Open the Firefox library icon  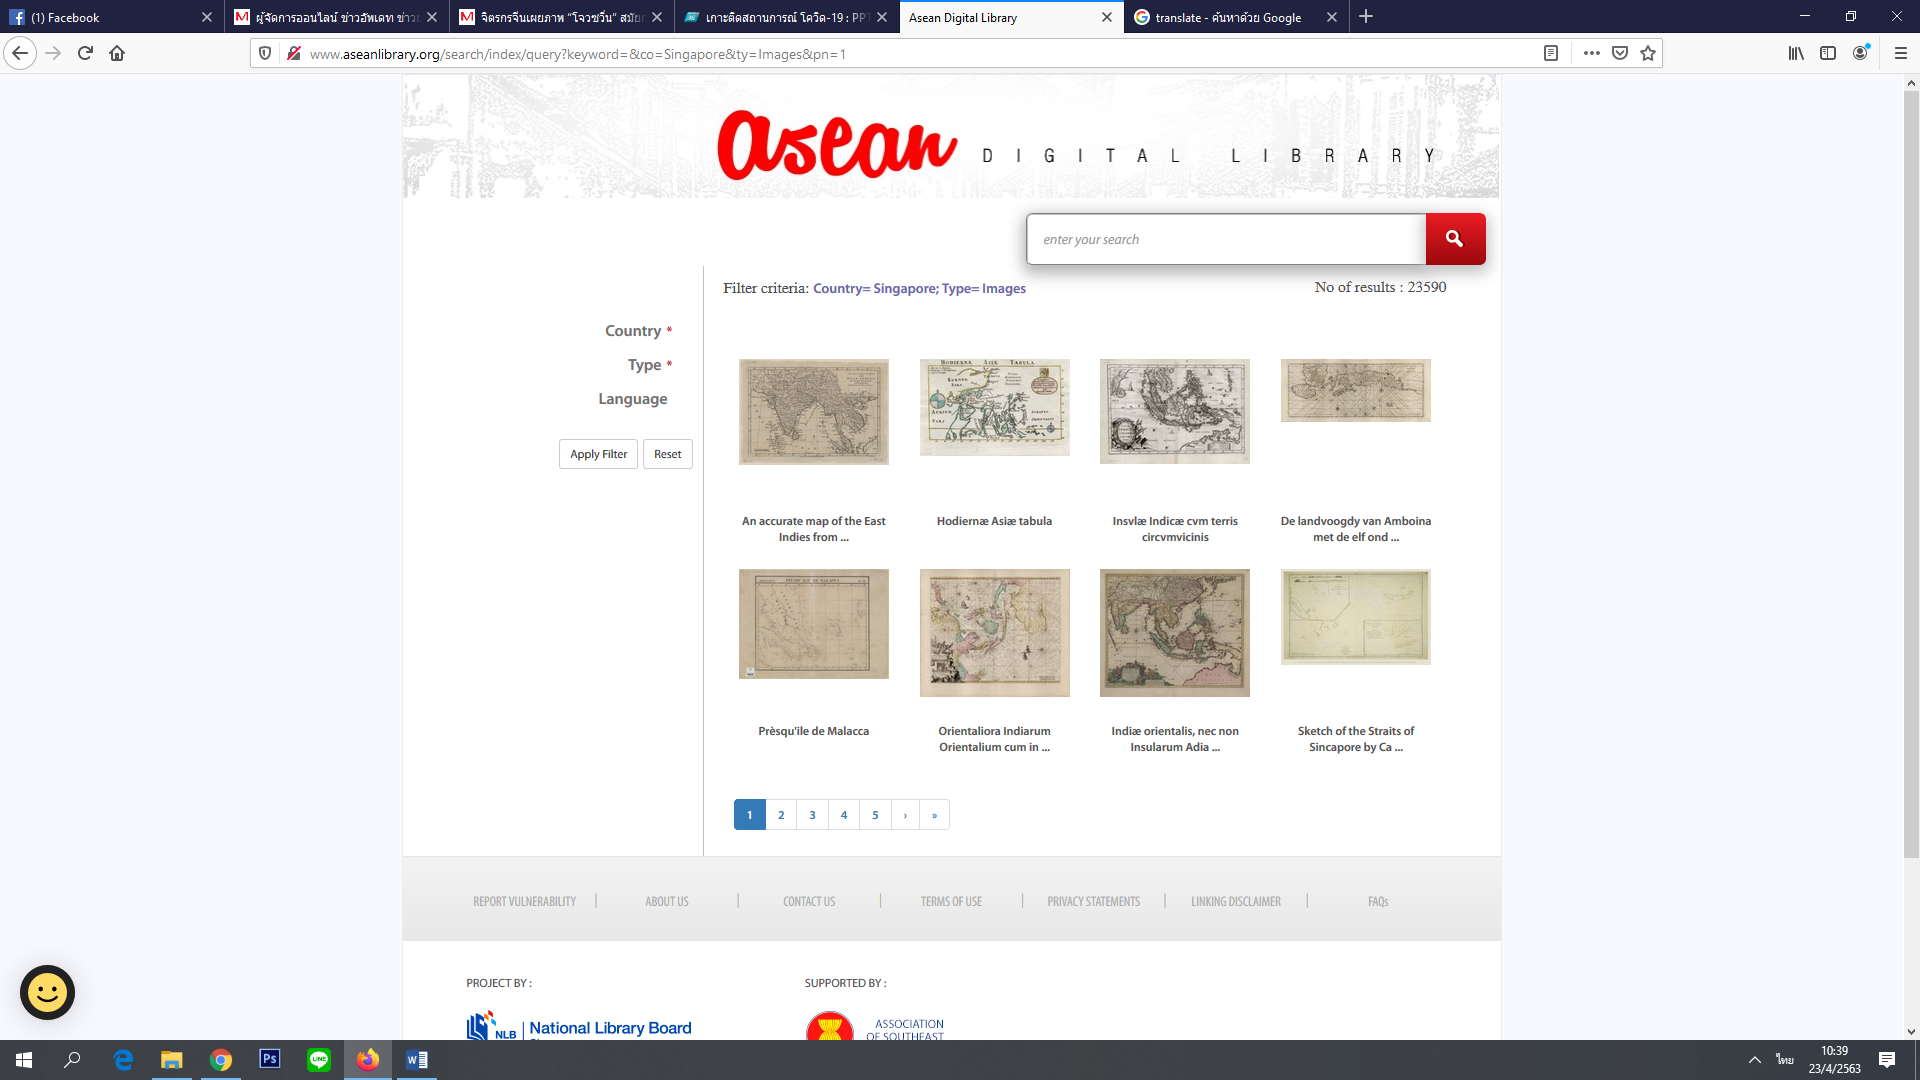point(1796,53)
